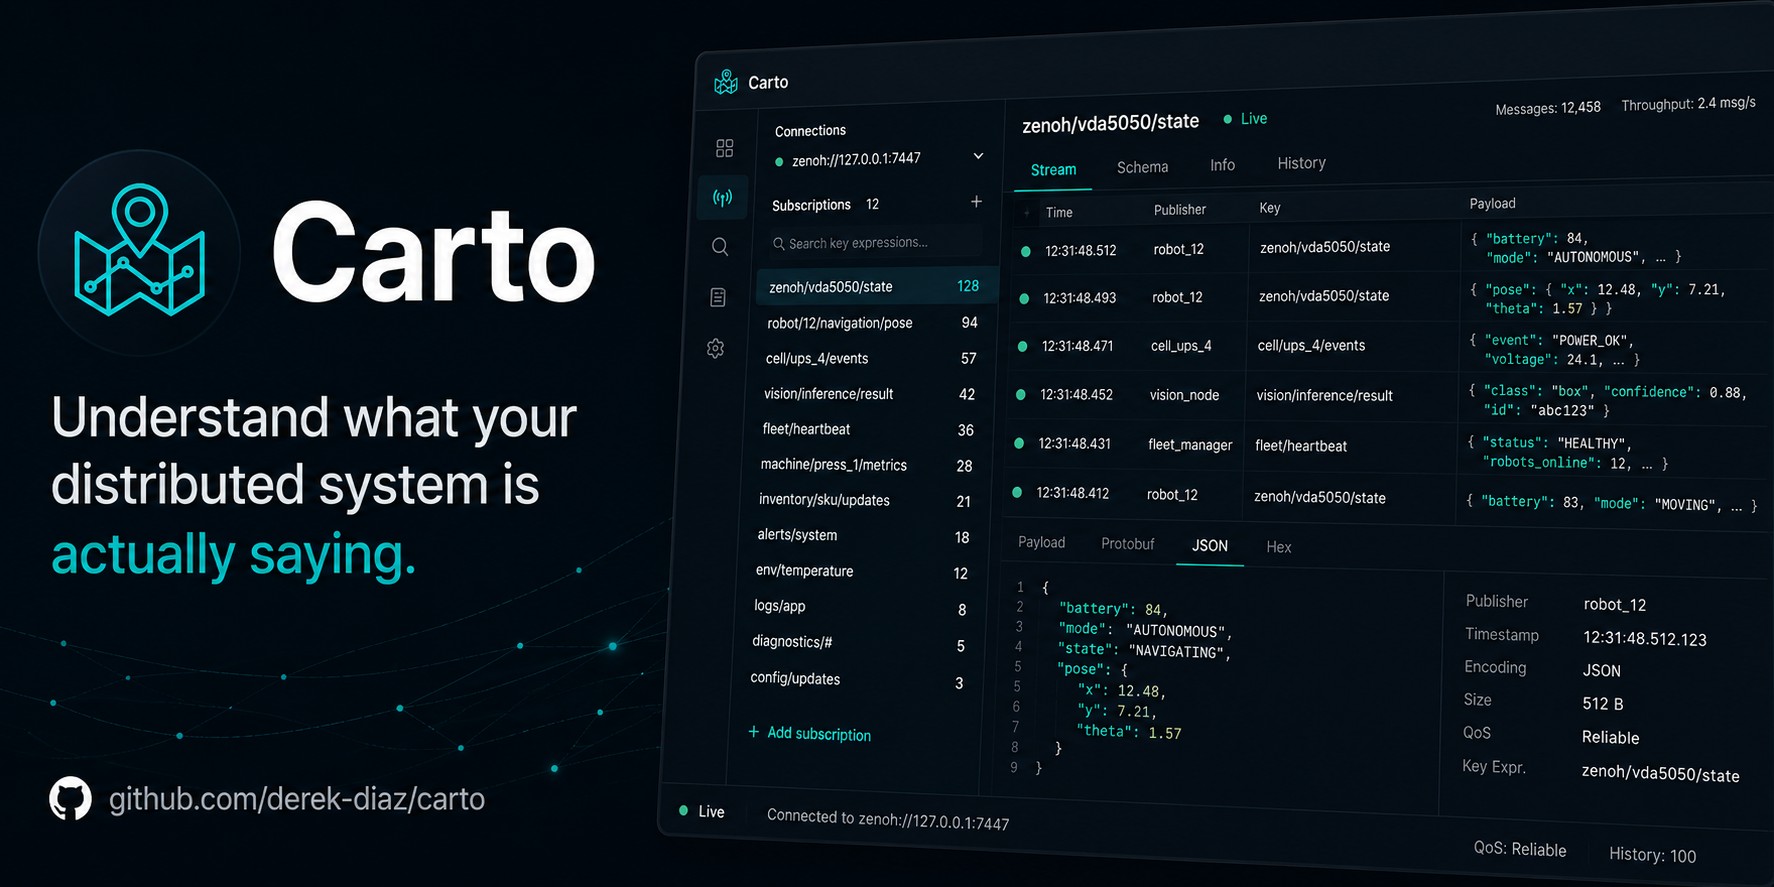
Task: Select diagnostics/# subscription
Action: tap(857, 643)
